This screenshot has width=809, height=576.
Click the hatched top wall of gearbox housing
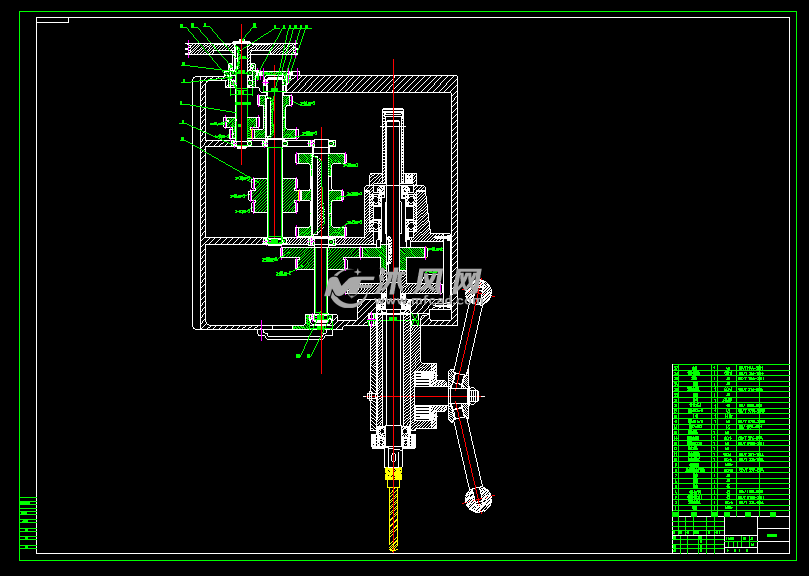[370, 83]
